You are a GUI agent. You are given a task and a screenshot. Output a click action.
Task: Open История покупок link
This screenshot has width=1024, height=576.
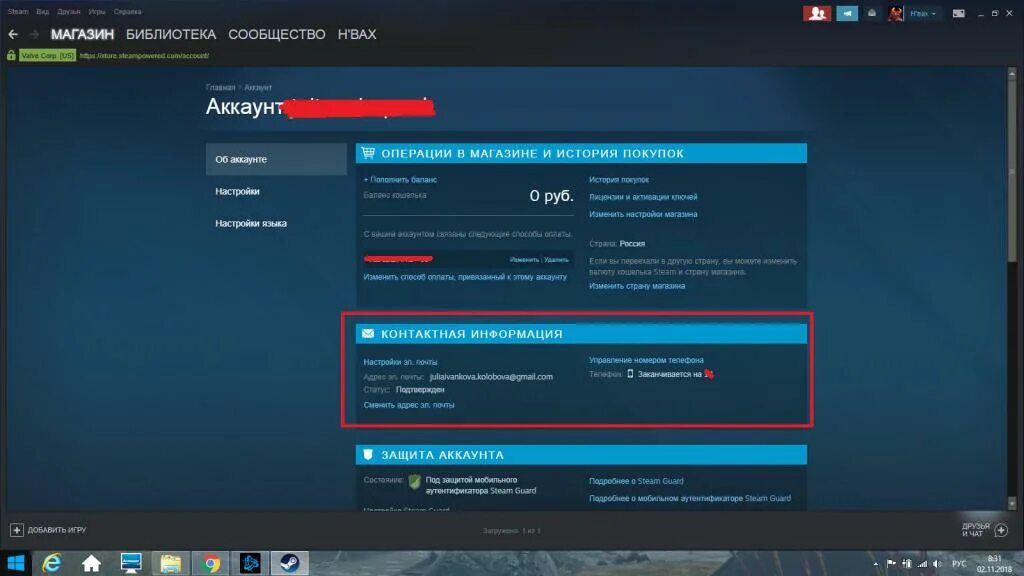pos(618,180)
